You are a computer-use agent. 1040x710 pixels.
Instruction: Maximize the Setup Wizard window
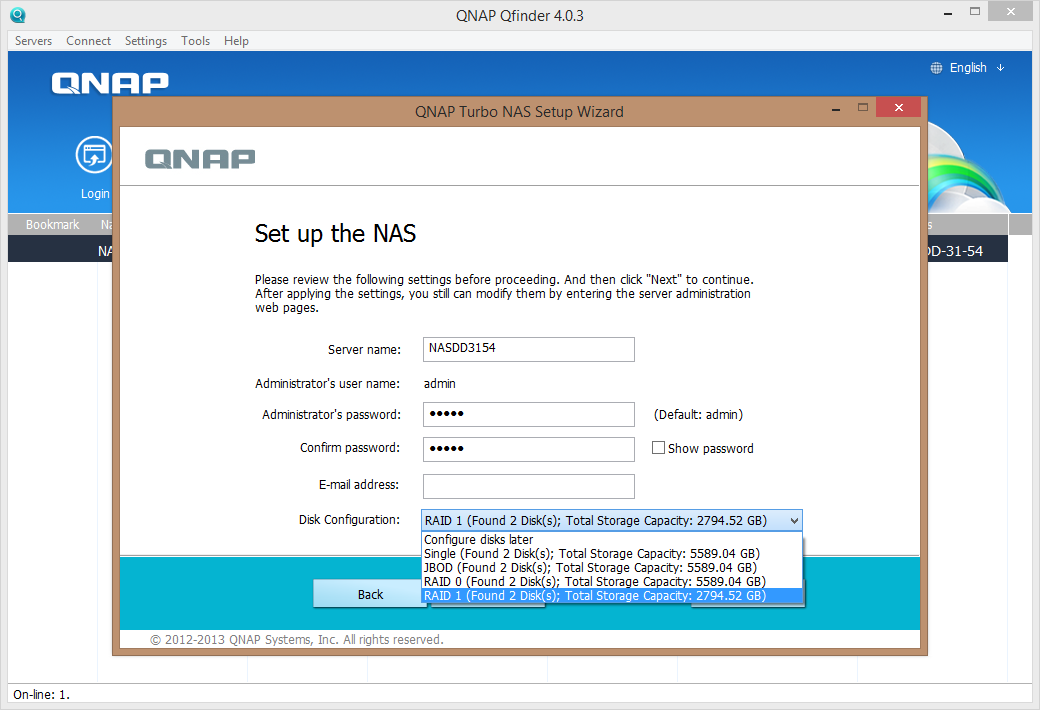click(x=863, y=107)
